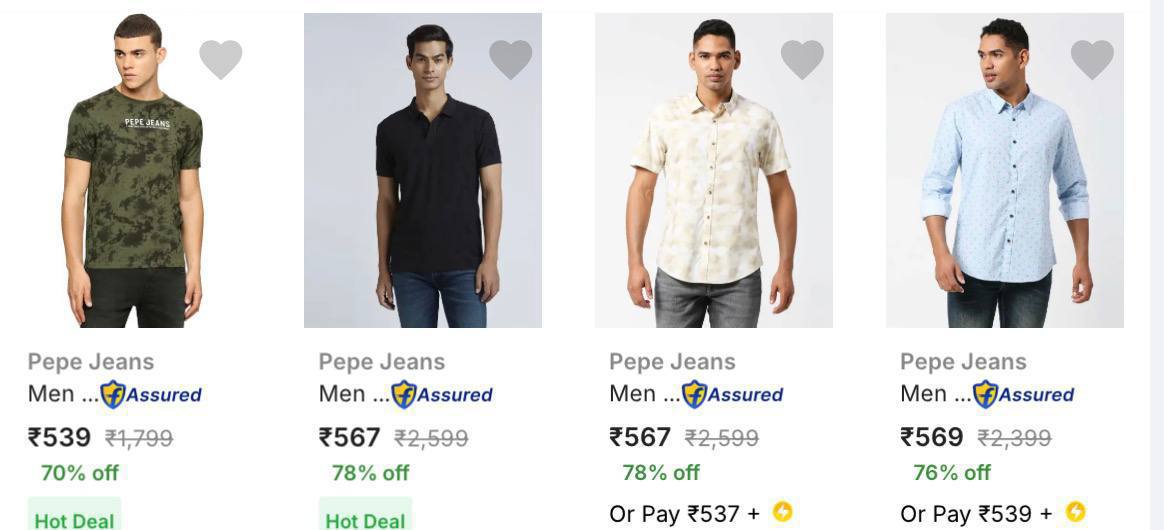The image size is (1164, 530).
Task: Open cream printed shirt product image
Action: 713,170
